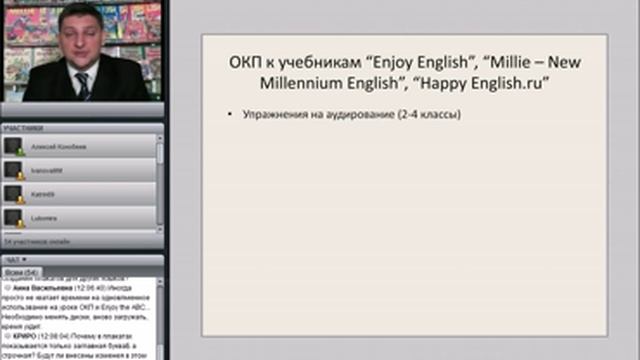Click КРИРО's name in chat
Viewport: 640px width, 360px height.
coord(24,336)
